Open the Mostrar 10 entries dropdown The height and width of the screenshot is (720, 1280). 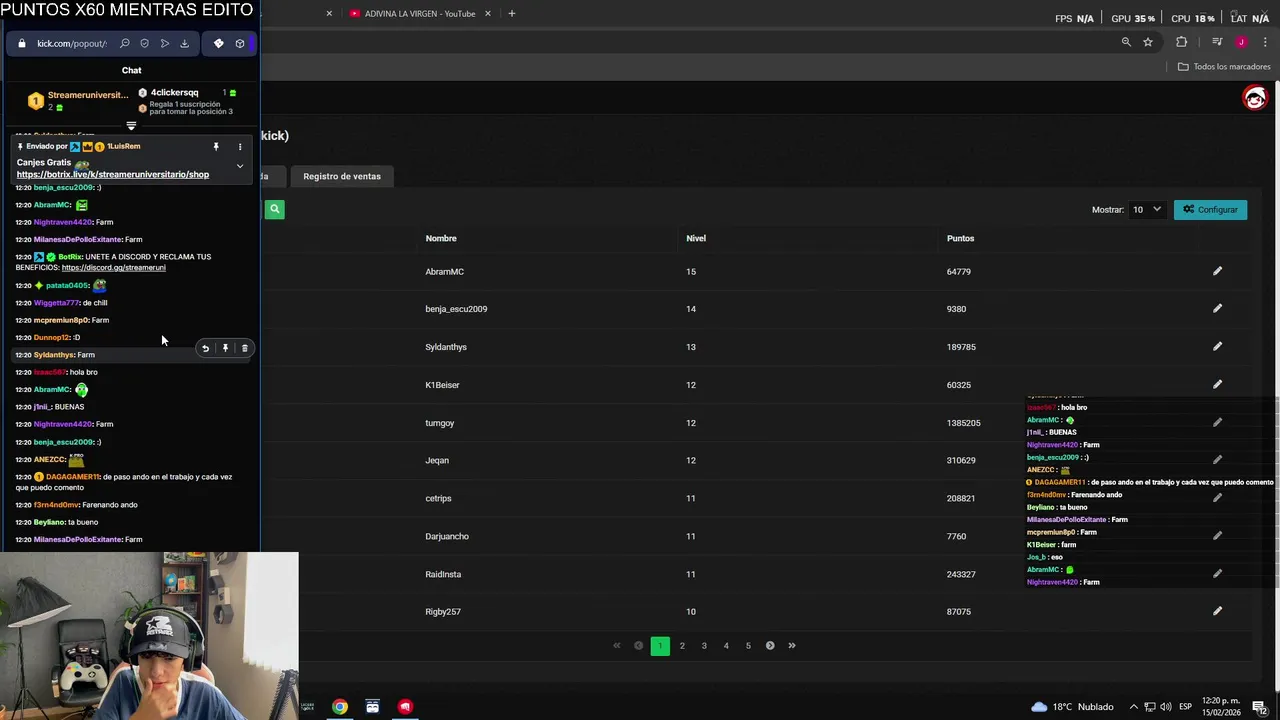1147,209
